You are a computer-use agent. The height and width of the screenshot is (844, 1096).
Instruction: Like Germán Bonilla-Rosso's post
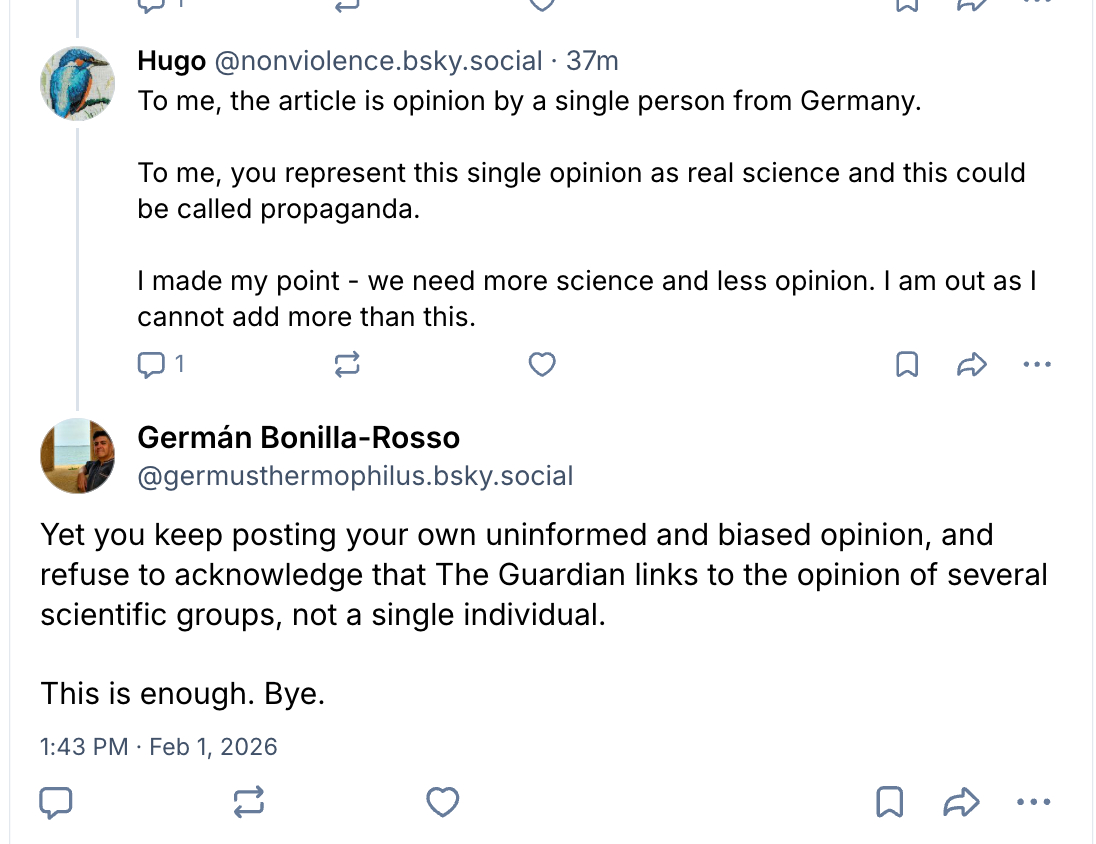pos(442,801)
